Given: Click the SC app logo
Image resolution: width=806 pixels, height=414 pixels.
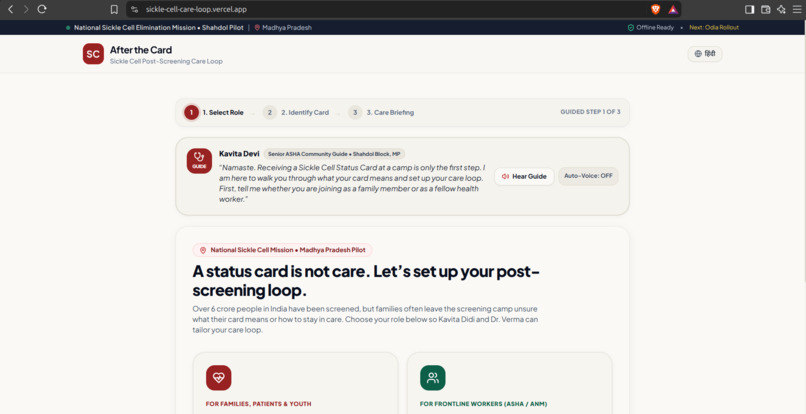Looking at the screenshot, I should 93,54.
